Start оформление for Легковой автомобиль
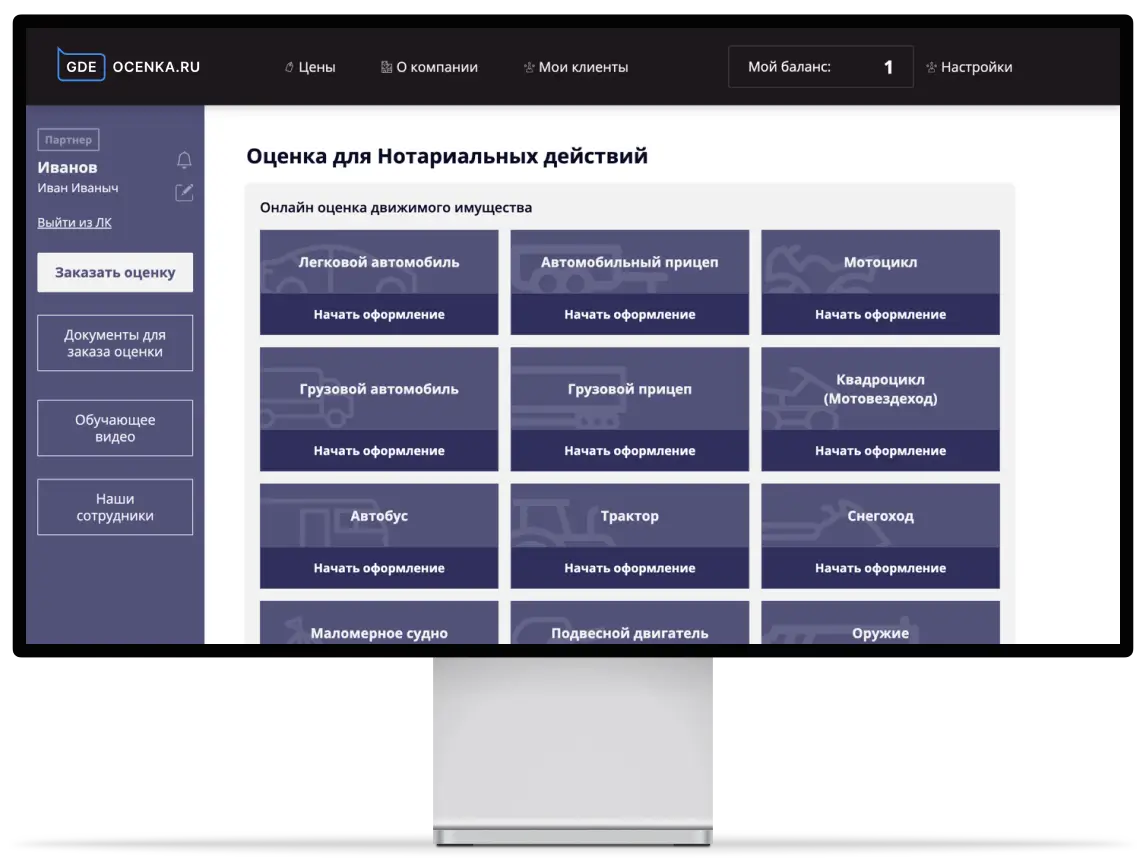Screen dimensions: 1146x866 pyautogui.click(x=379, y=314)
